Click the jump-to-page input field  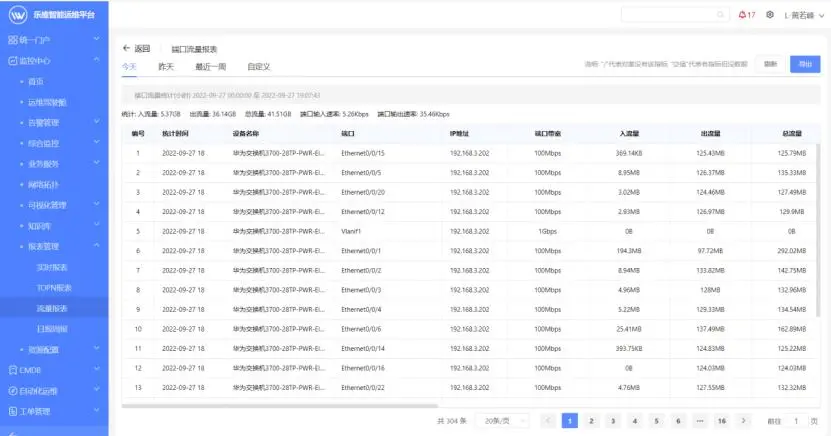click(x=796, y=421)
